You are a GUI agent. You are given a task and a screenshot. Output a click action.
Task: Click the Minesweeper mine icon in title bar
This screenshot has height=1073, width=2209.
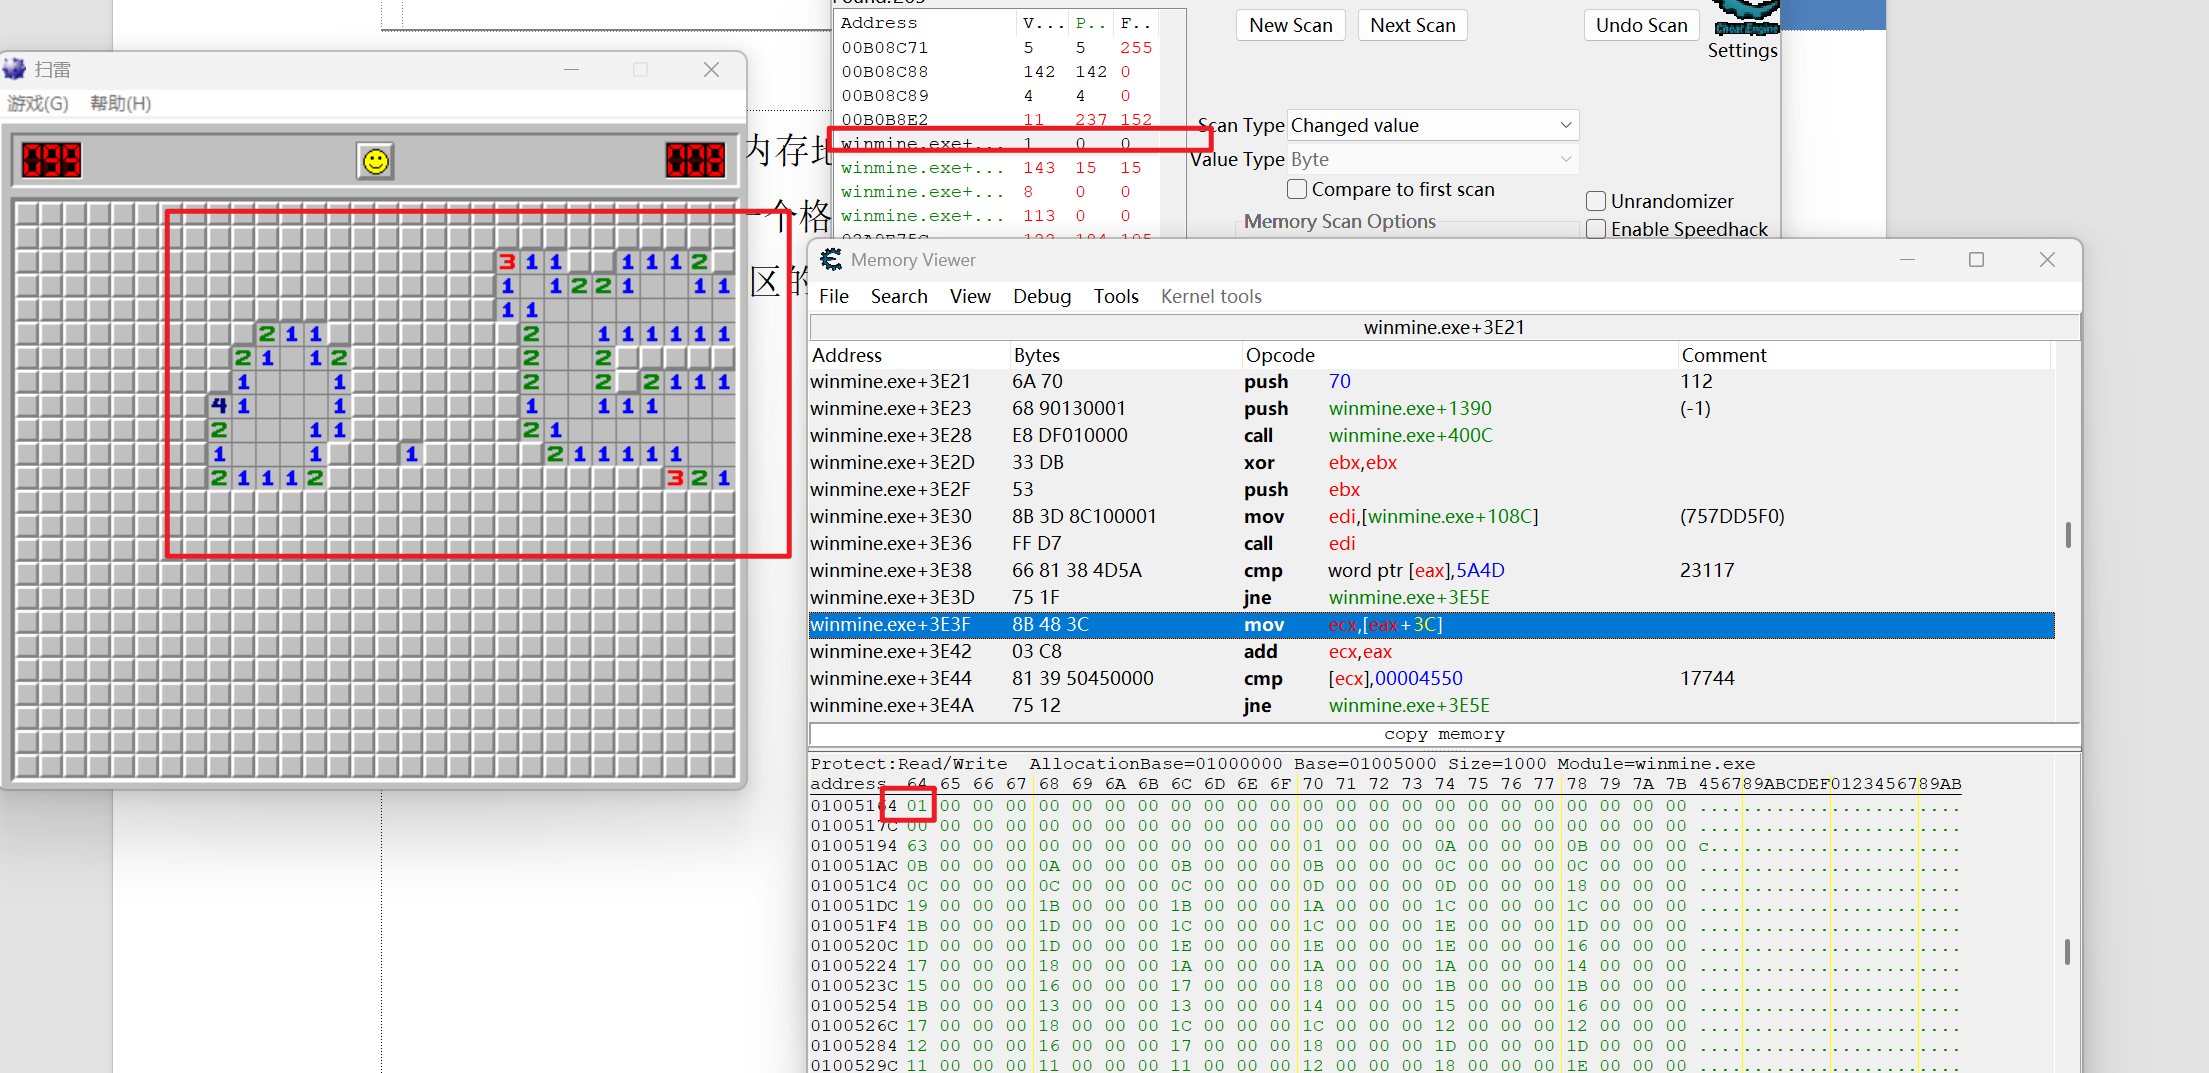coord(15,69)
